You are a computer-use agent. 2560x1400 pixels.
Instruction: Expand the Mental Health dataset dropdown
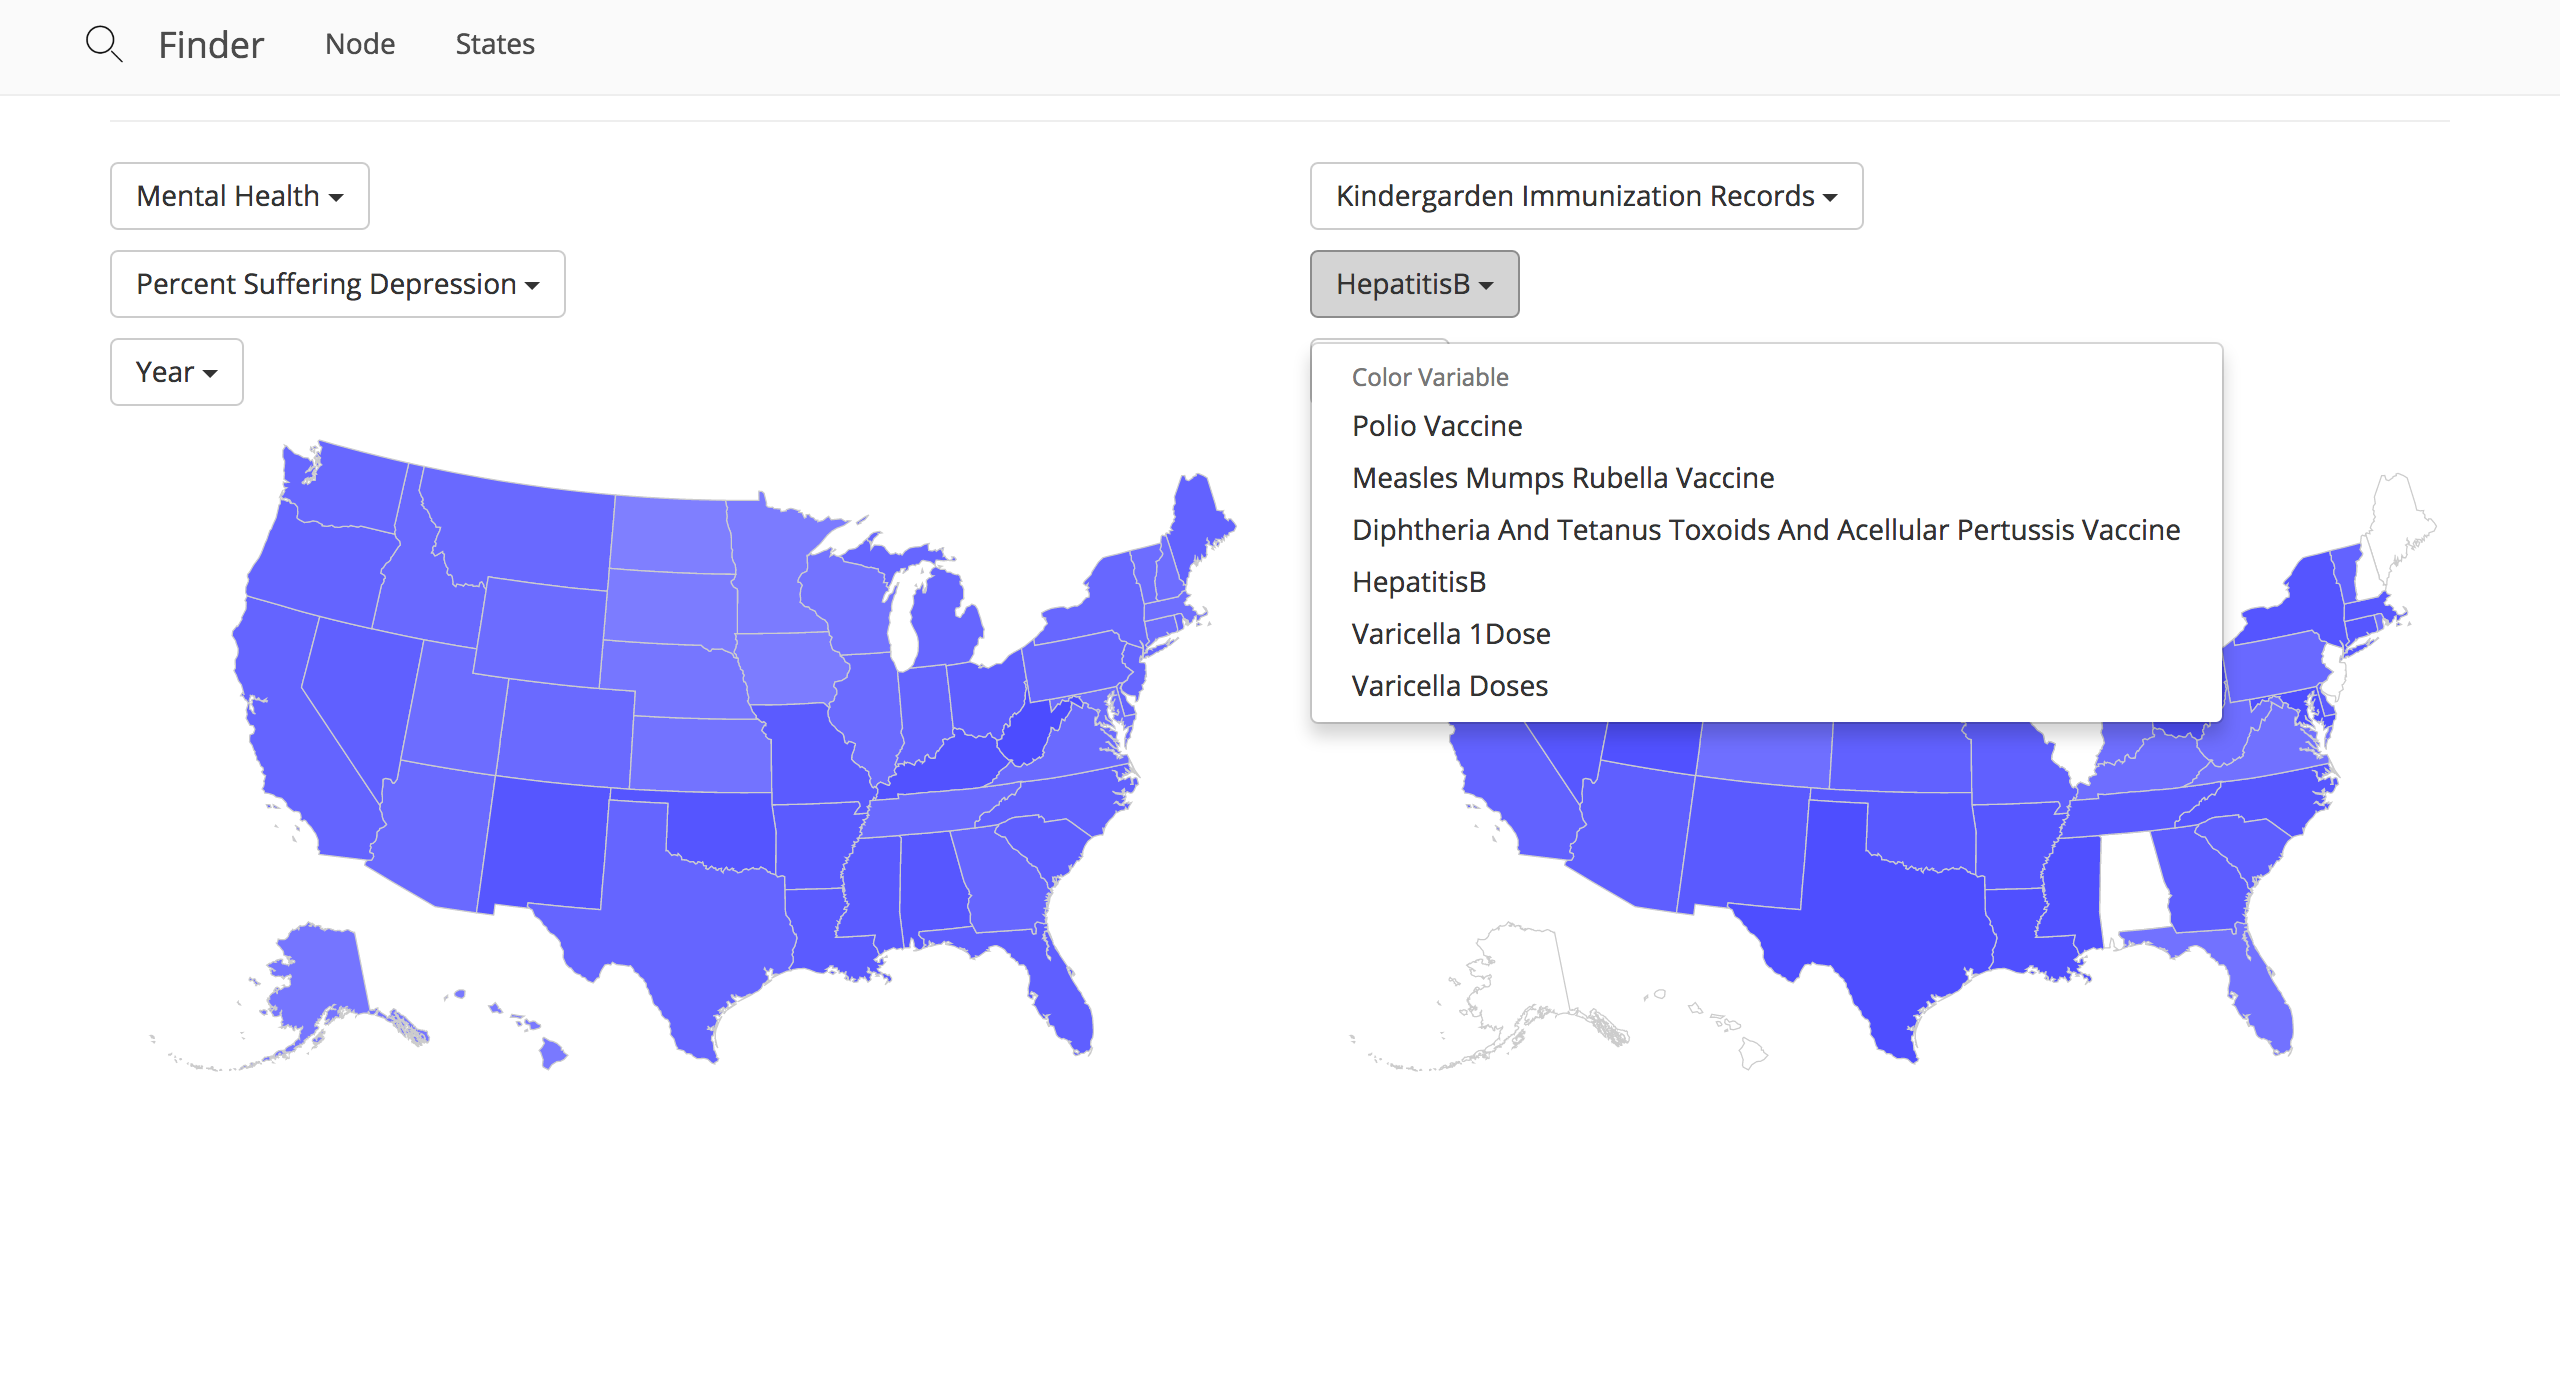[240, 196]
